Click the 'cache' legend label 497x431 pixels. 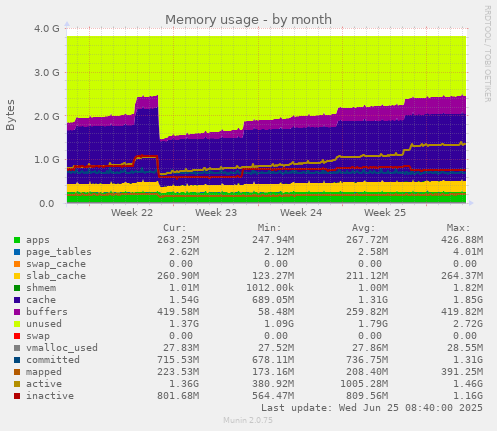click(x=41, y=300)
